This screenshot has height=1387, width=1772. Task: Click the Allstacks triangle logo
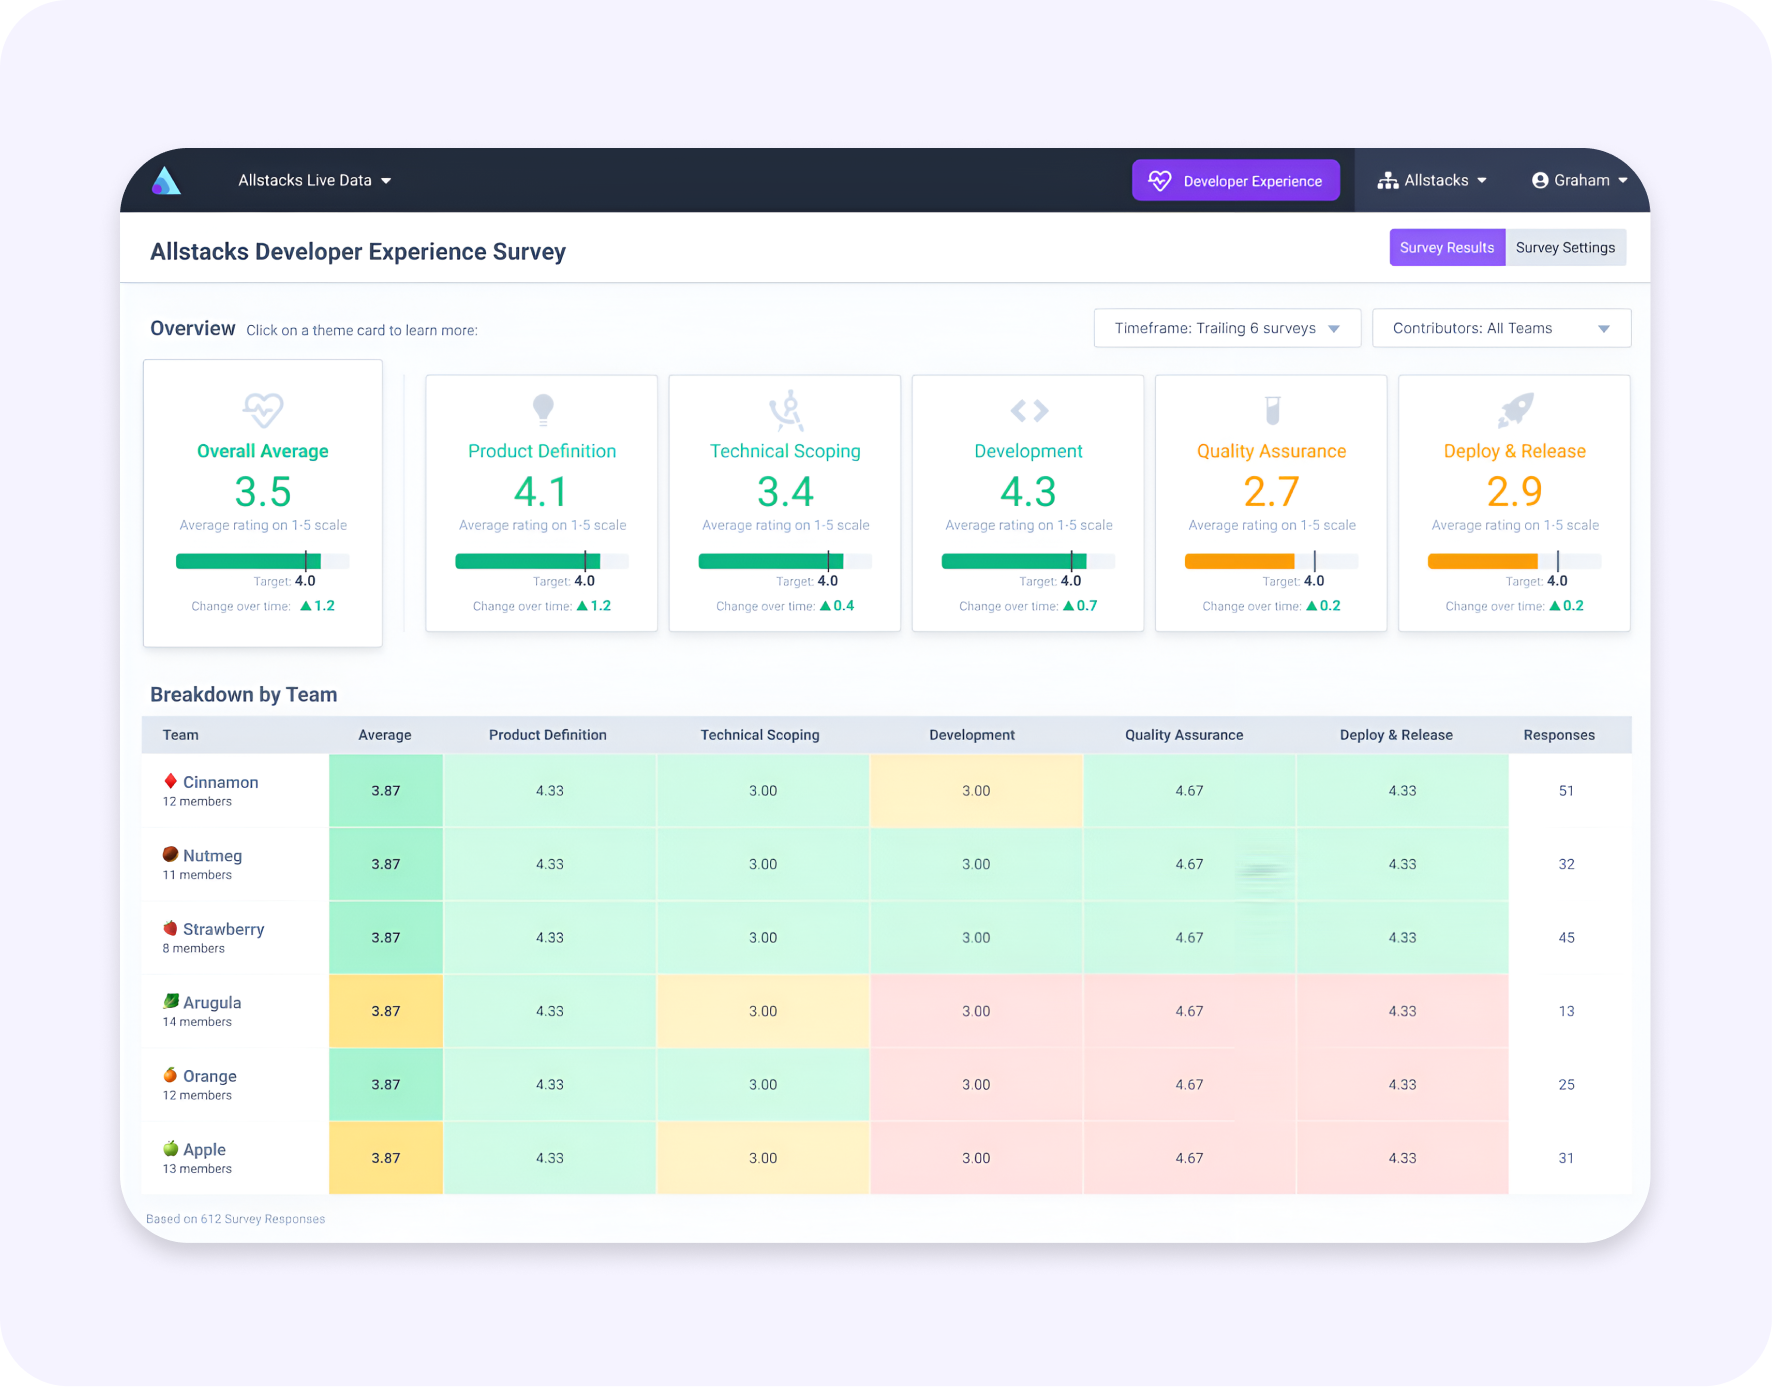[x=166, y=180]
